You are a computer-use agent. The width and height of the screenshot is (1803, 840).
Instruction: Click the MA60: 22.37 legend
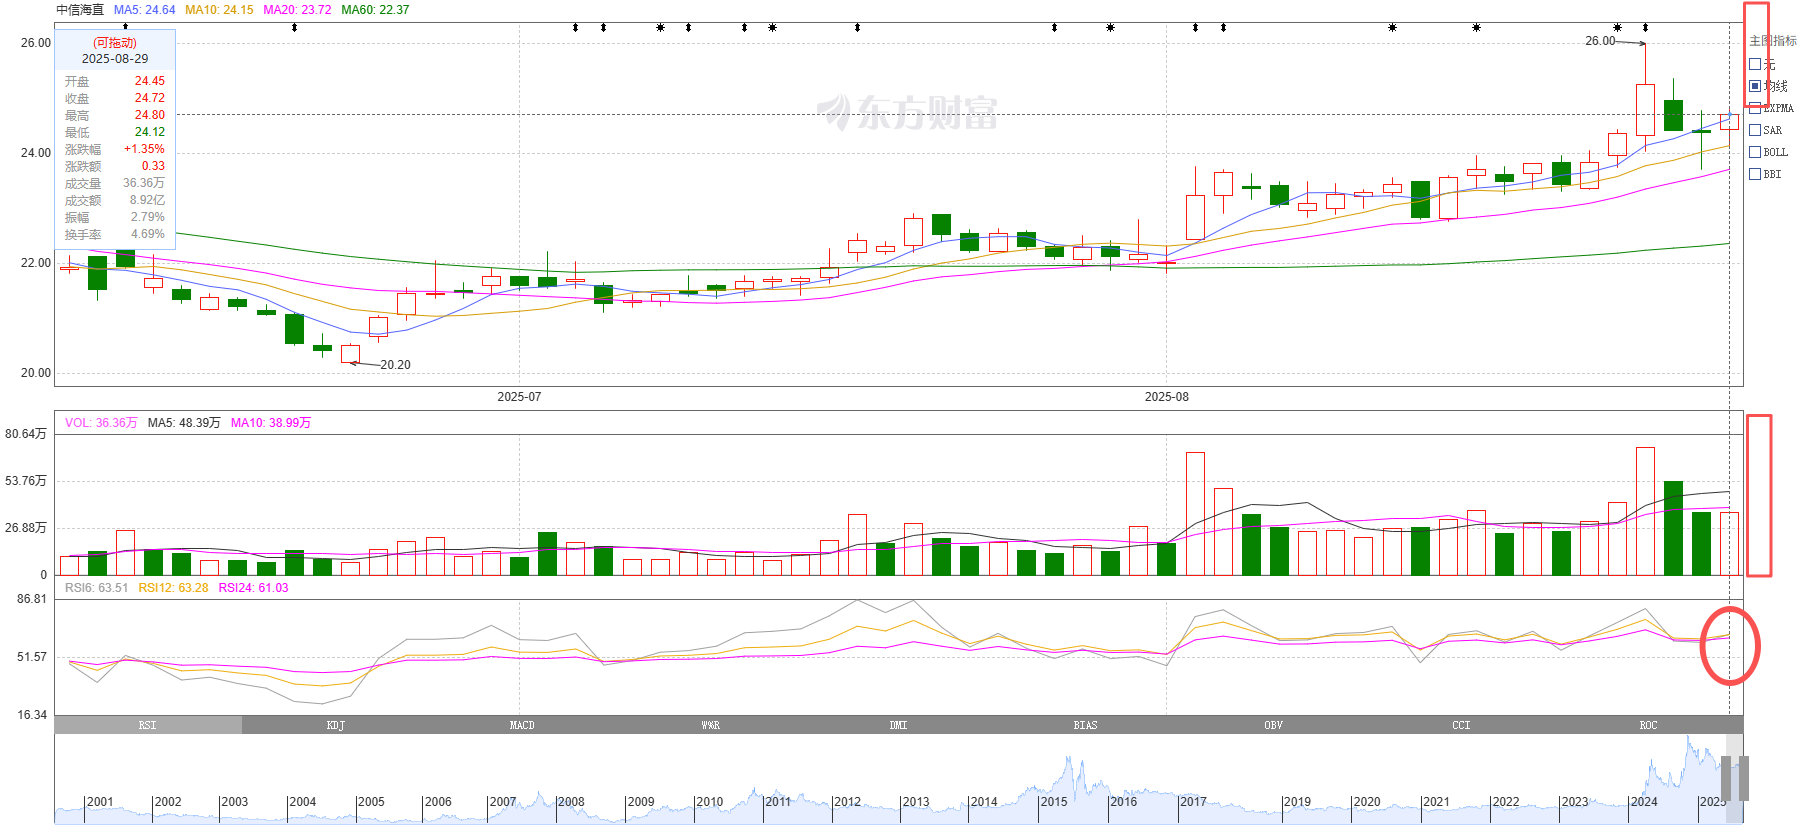(375, 10)
